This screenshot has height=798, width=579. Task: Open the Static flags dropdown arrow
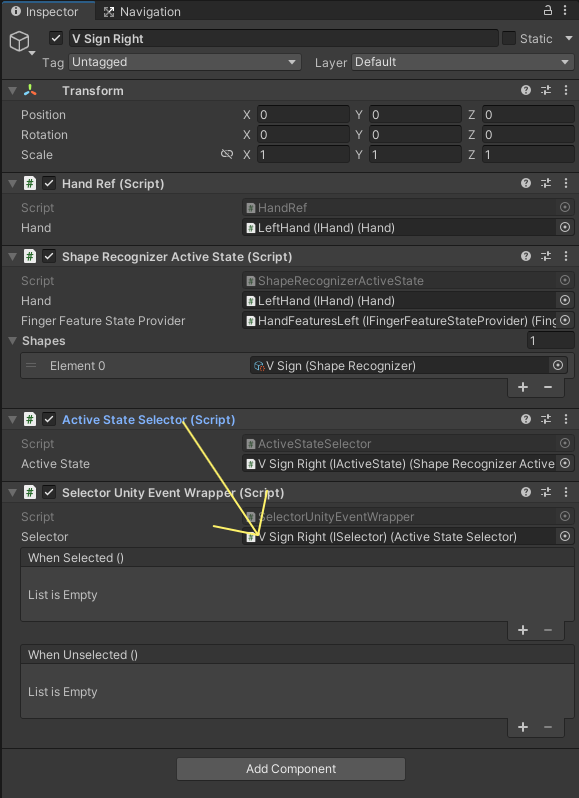coord(568,38)
